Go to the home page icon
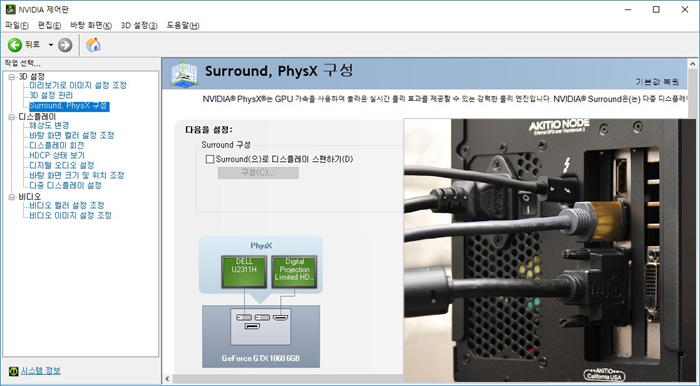This screenshot has height=386, width=700. 93,45
